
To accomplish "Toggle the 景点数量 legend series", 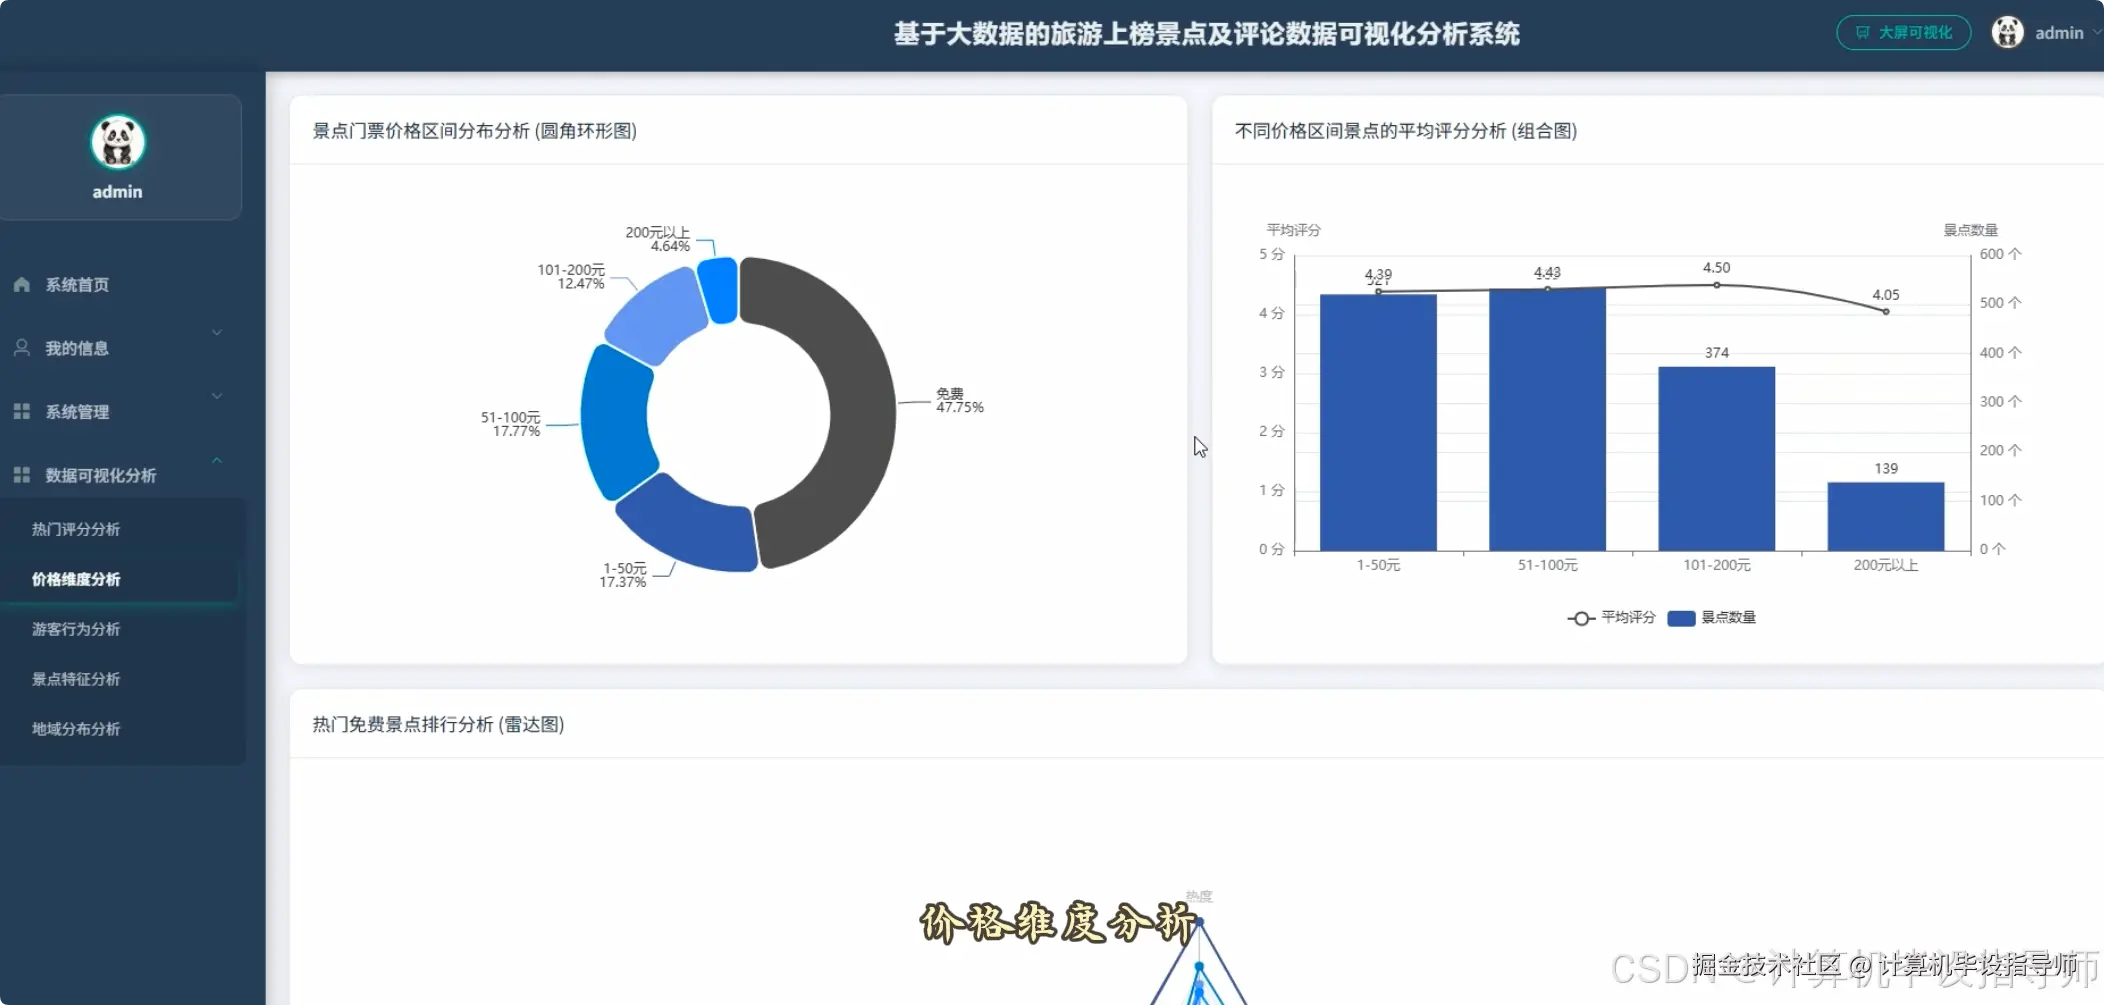I will point(1712,618).
